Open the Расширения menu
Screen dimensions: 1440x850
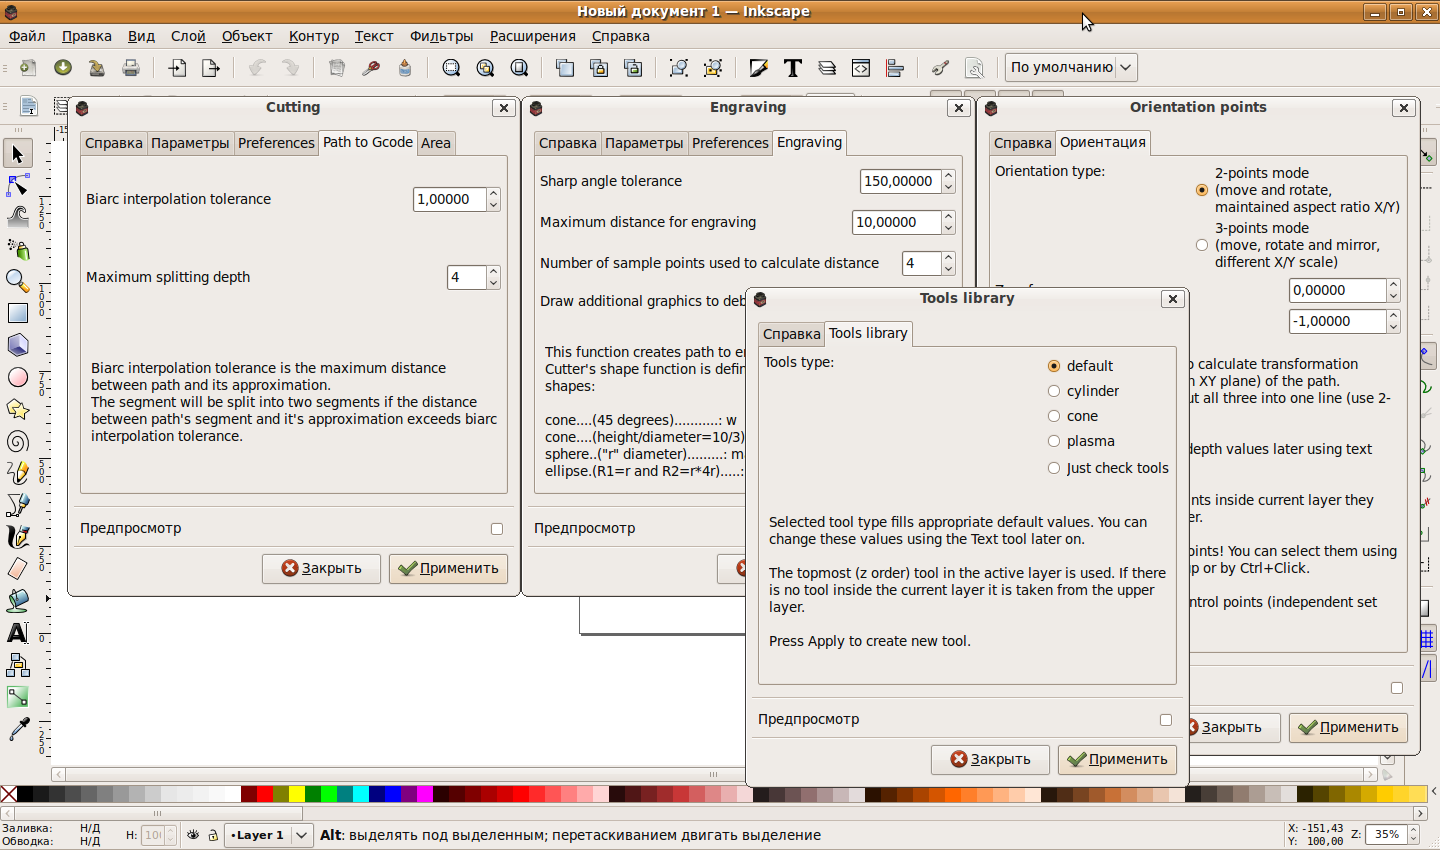tap(532, 36)
